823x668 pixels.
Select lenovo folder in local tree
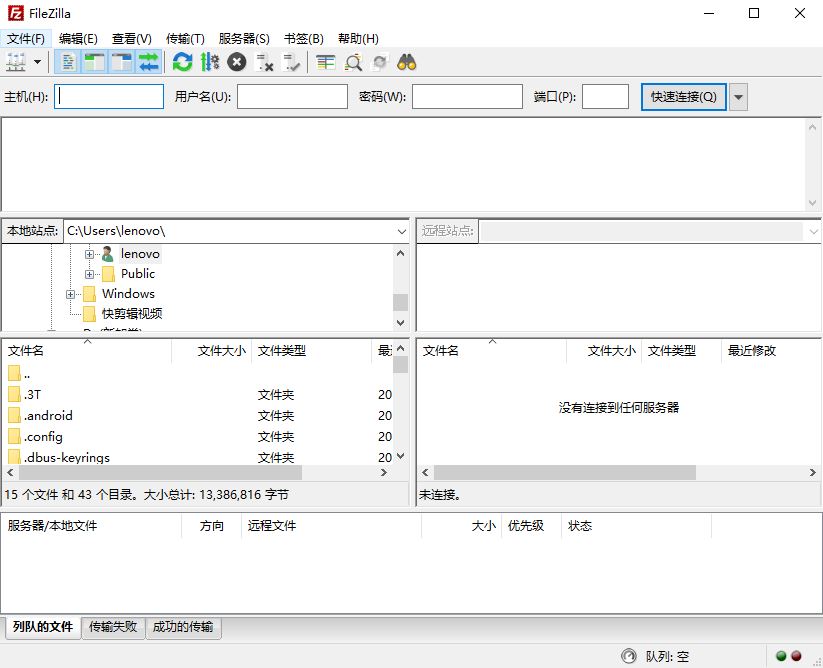[140, 254]
